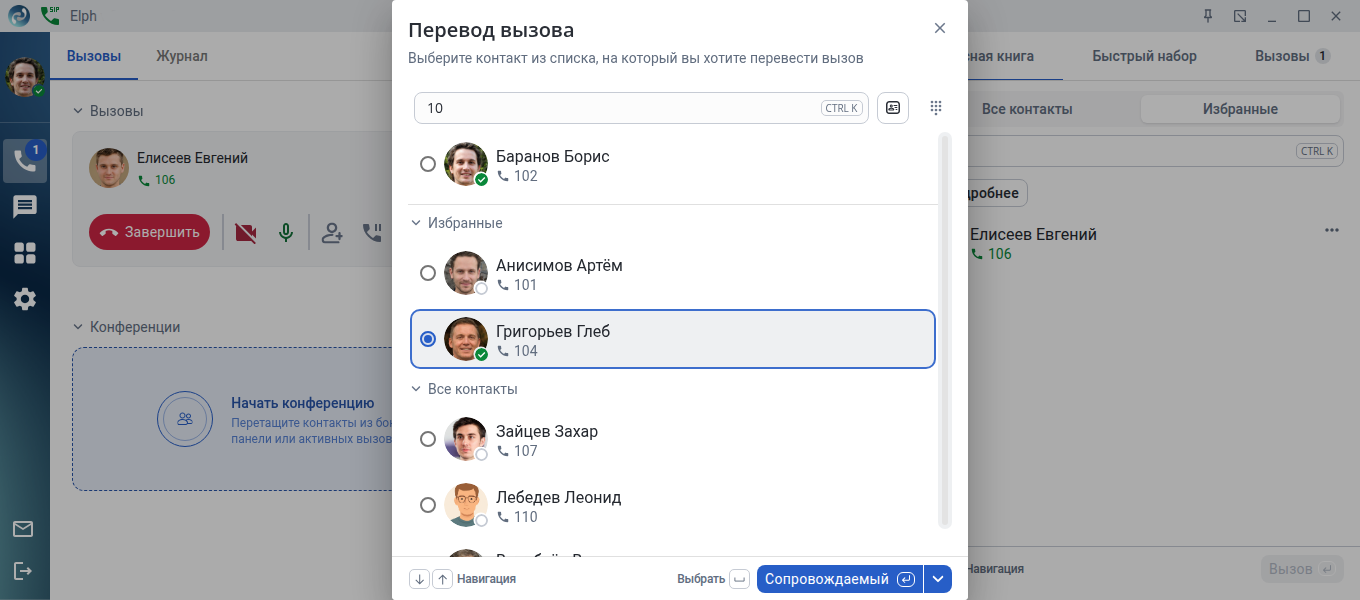The width and height of the screenshot is (1360, 600).
Task: Open transfer type dropdown next to Сопровождаемый
Action: pyautogui.click(x=938, y=579)
